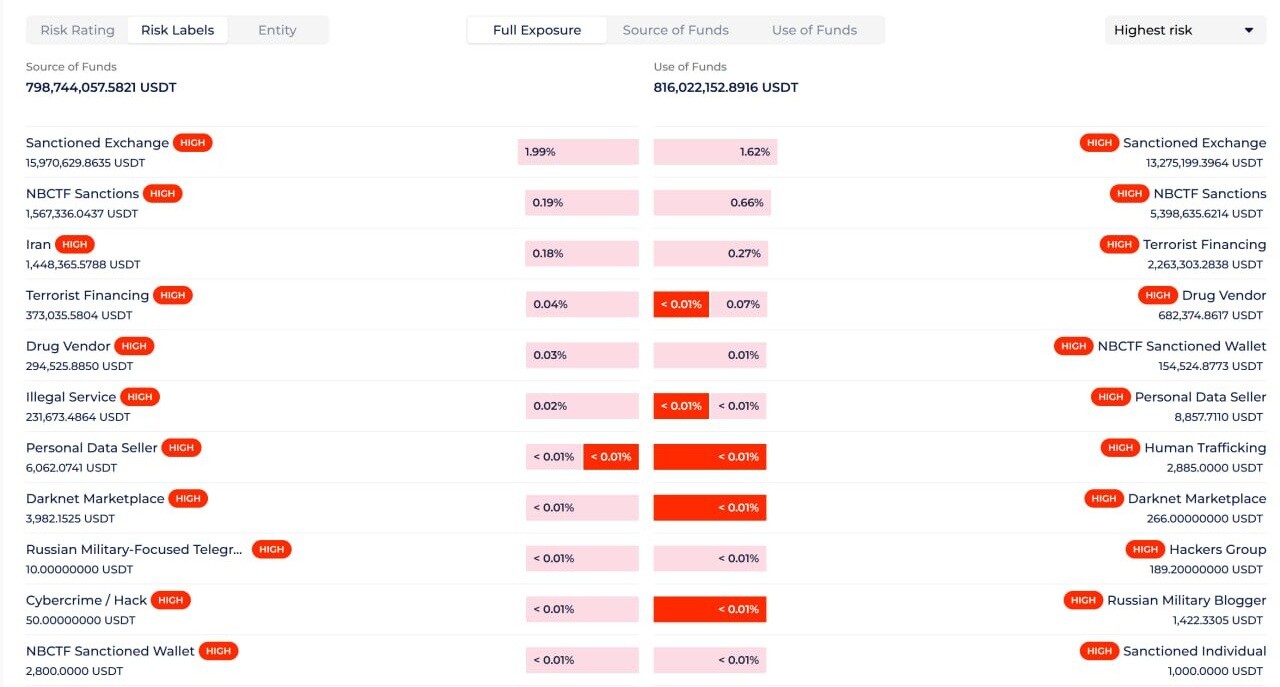This screenshot has height=687, width=1280.
Task: Switch to Use of Funds view
Action: pos(814,30)
